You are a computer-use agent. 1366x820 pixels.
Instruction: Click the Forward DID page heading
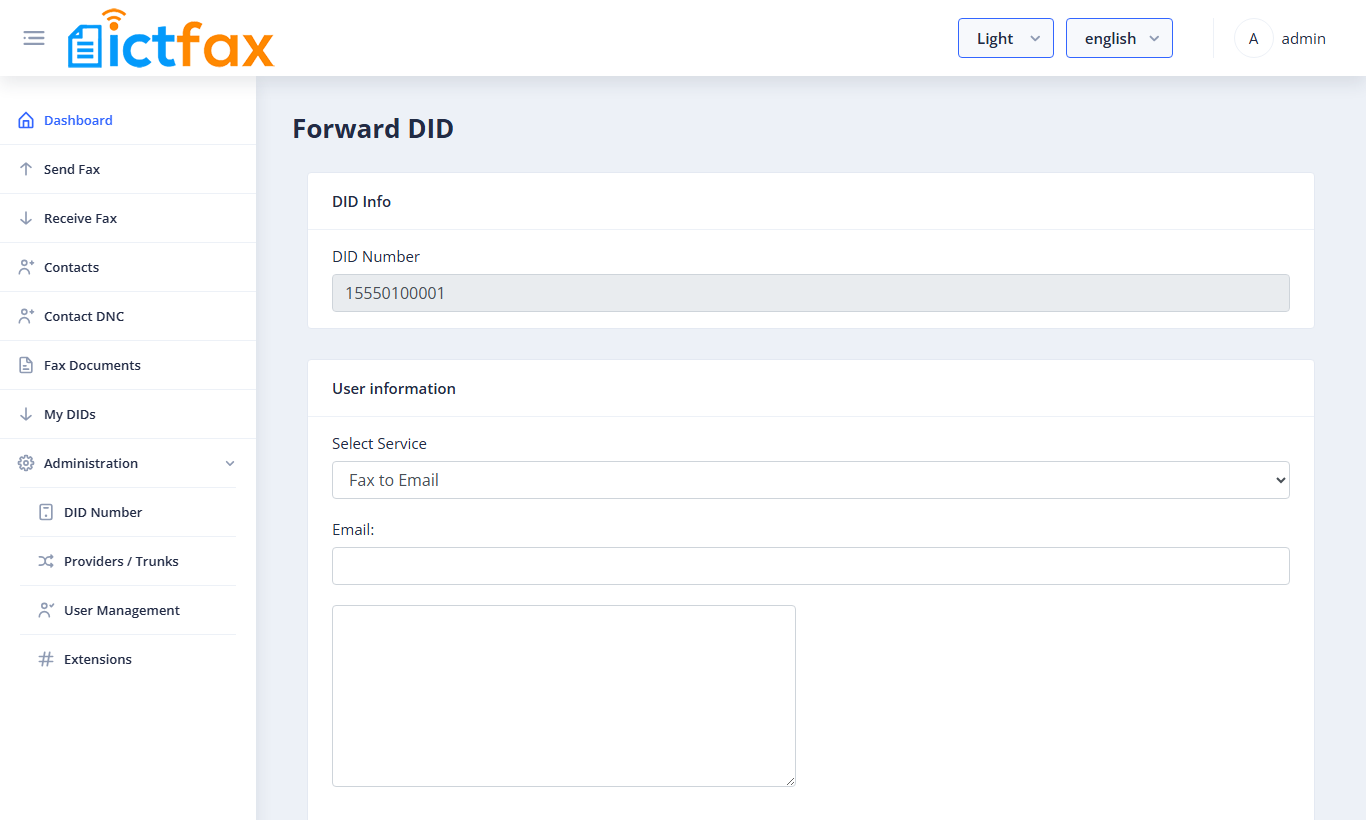coord(373,128)
